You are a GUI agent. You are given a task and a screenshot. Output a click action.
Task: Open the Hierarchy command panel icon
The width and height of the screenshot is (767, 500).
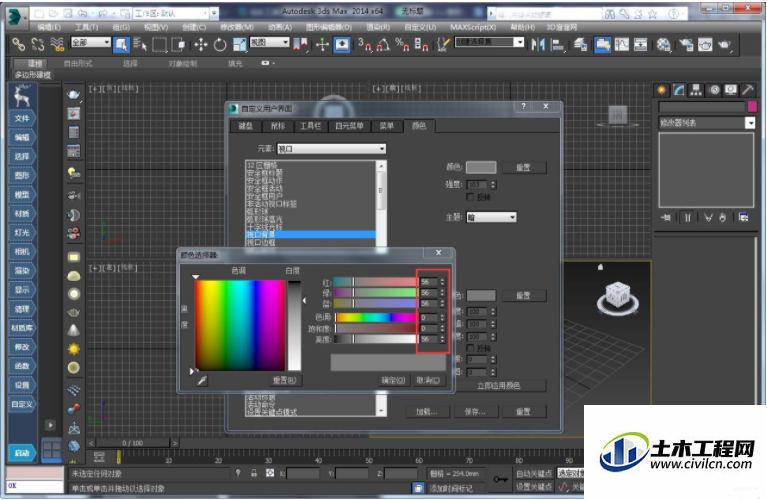pos(696,90)
